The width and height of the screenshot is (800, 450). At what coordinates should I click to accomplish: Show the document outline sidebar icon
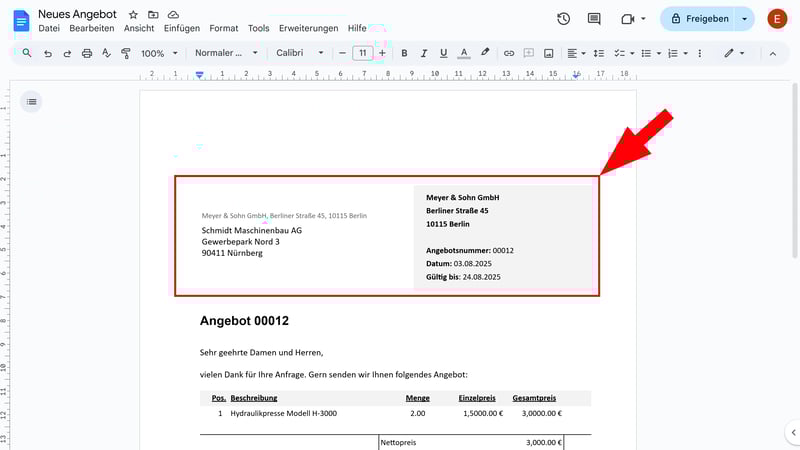coord(31,101)
